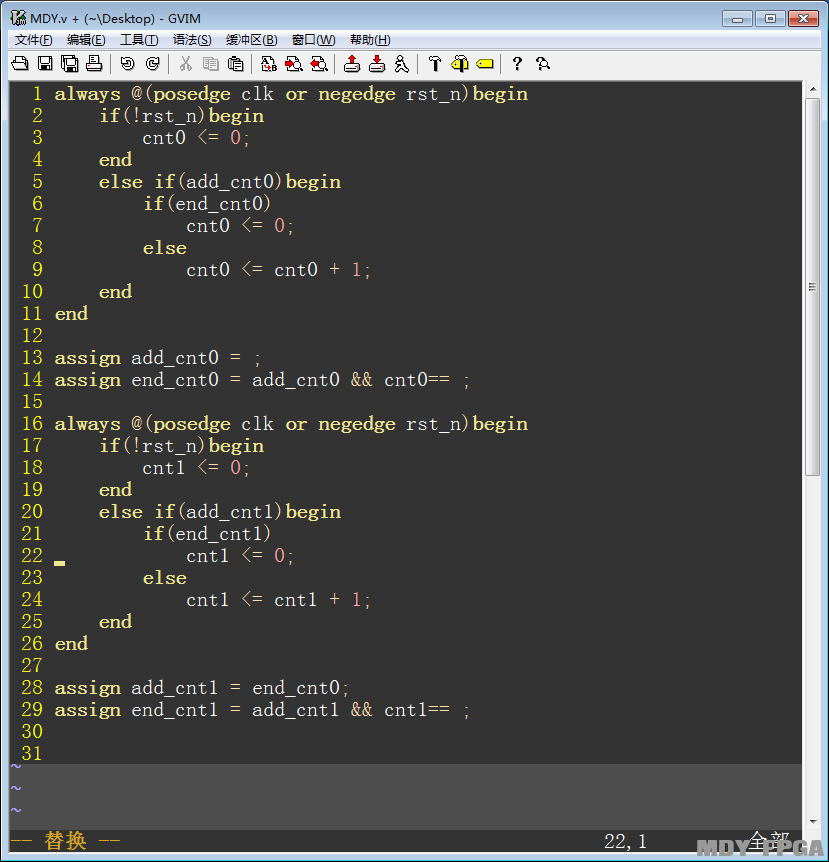Load a session via toolbar icon
The width and height of the screenshot is (829, 862).
[x=352, y=64]
